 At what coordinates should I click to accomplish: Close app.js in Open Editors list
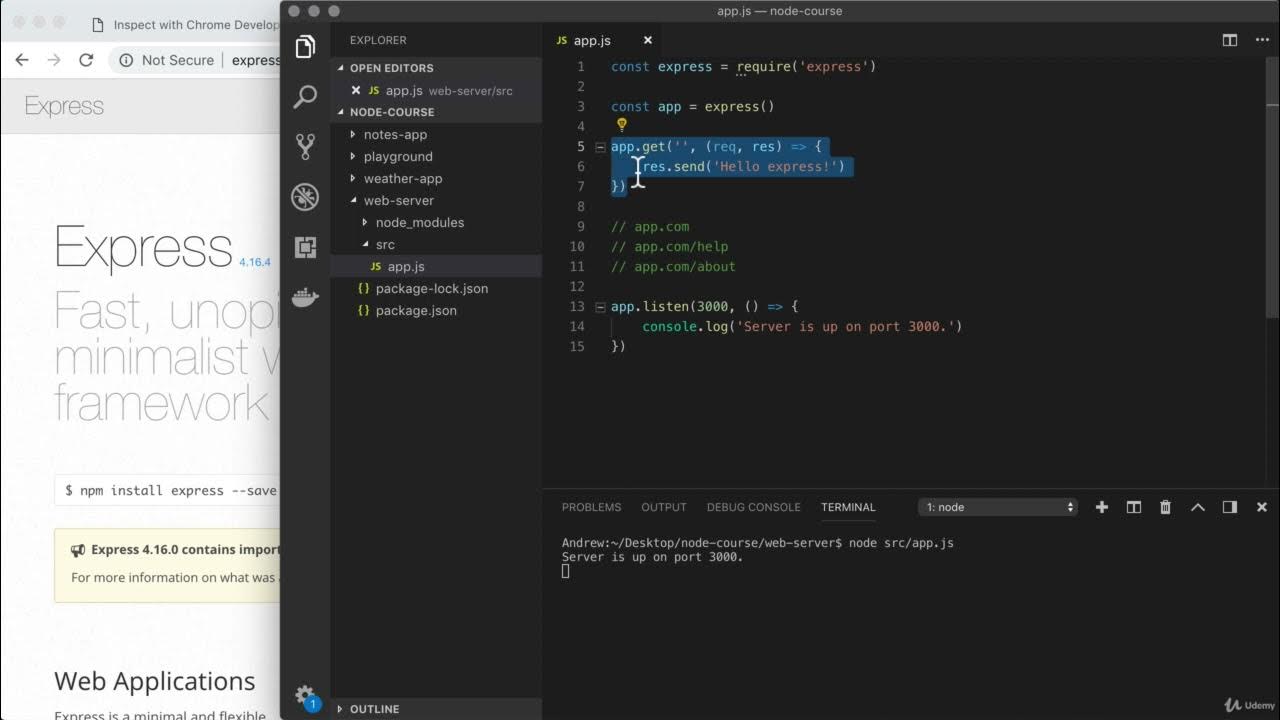[x=356, y=90]
